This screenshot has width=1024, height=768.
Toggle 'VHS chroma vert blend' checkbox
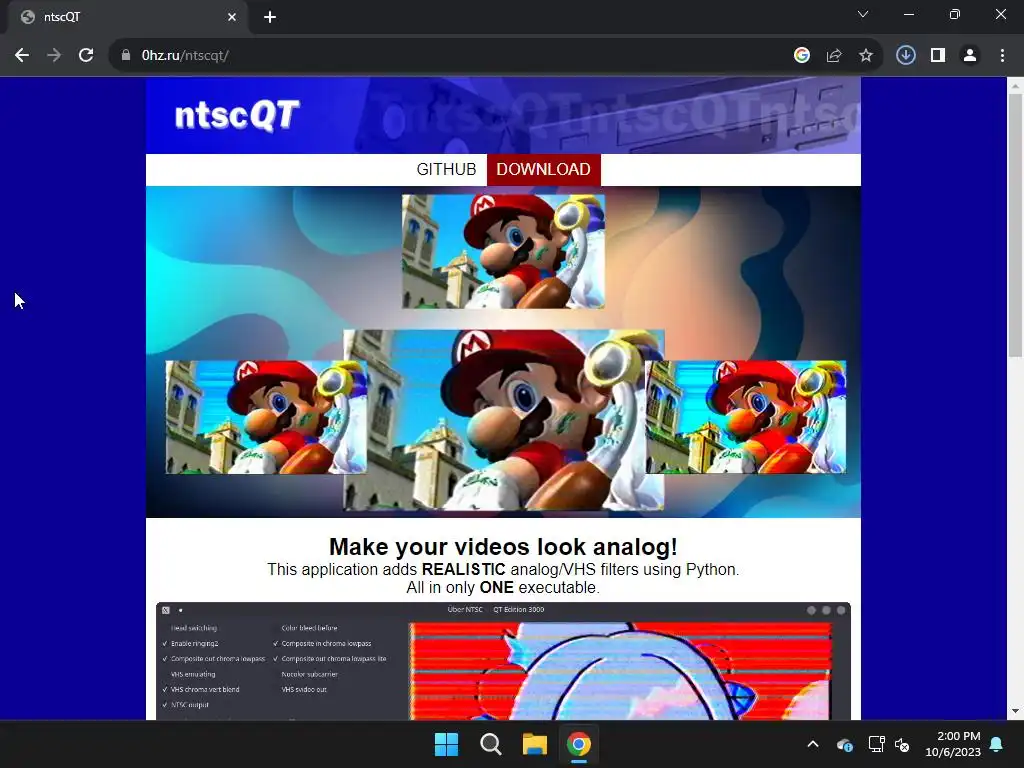tap(200, 690)
